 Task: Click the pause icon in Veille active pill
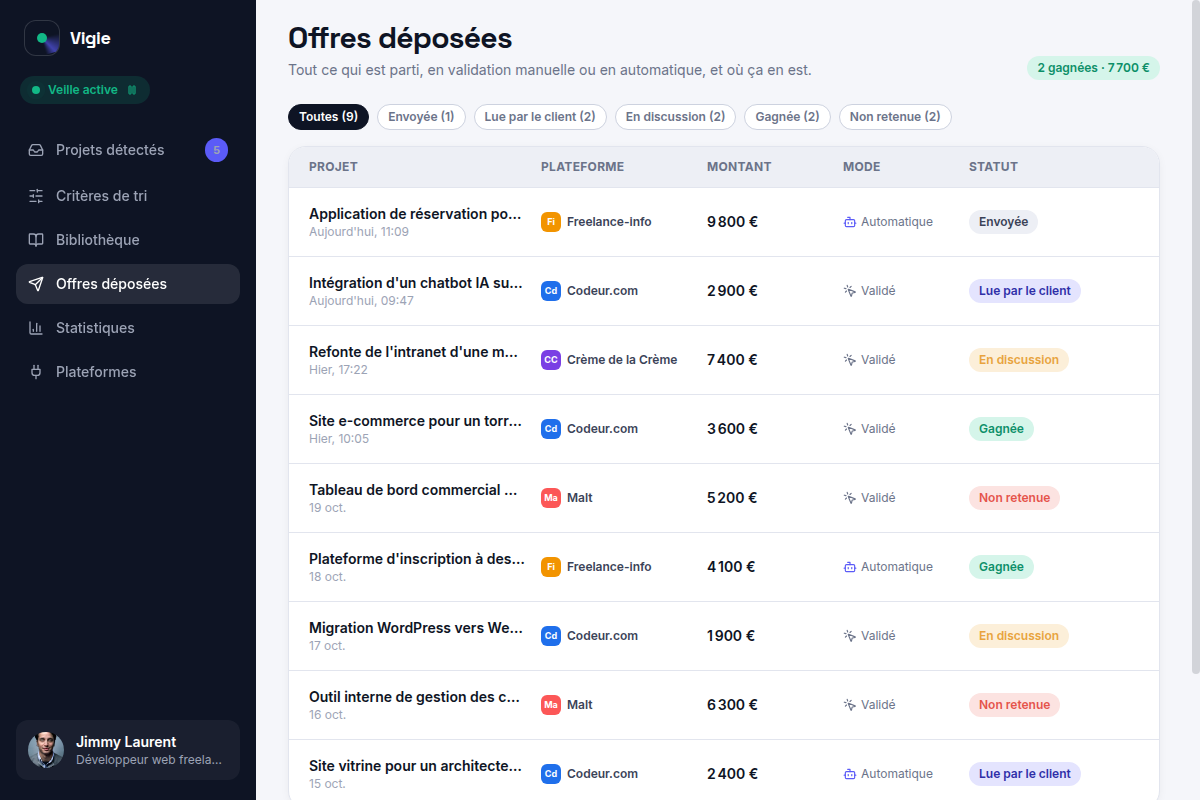click(131, 90)
